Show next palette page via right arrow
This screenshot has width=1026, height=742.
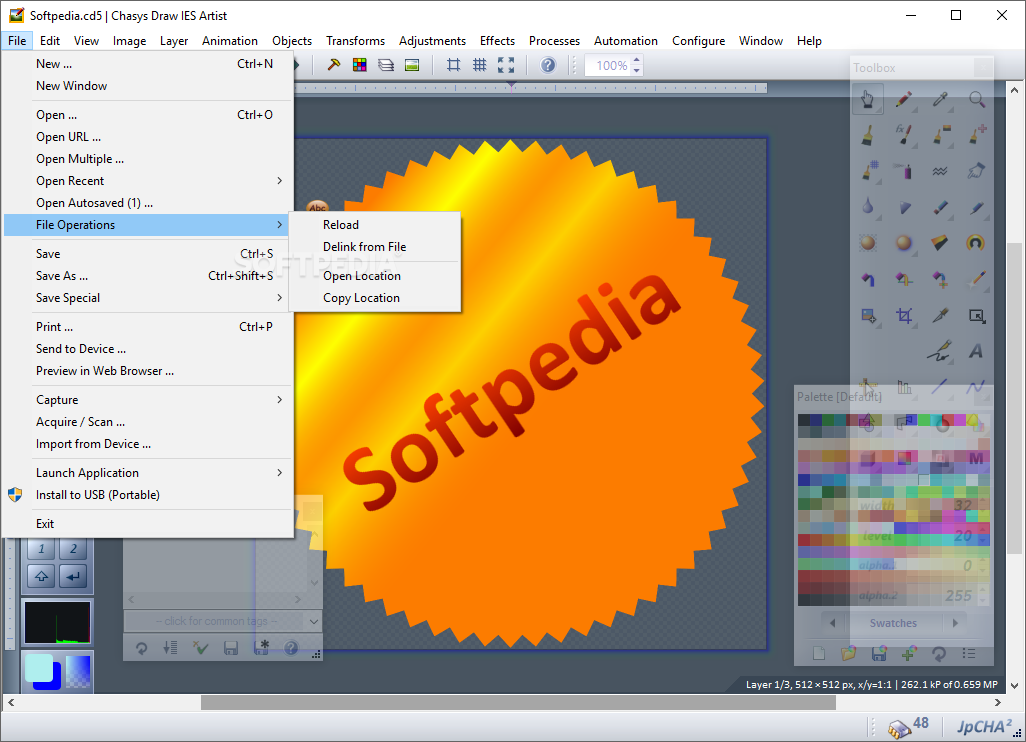(955, 623)
